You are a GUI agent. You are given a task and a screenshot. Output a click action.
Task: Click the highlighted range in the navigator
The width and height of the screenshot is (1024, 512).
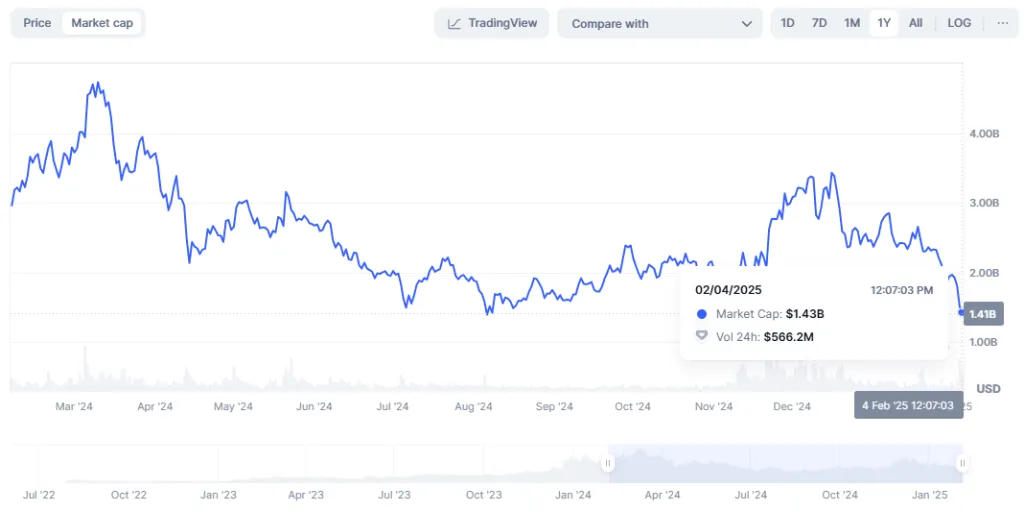pyautogui.click(x=785, y=463)
